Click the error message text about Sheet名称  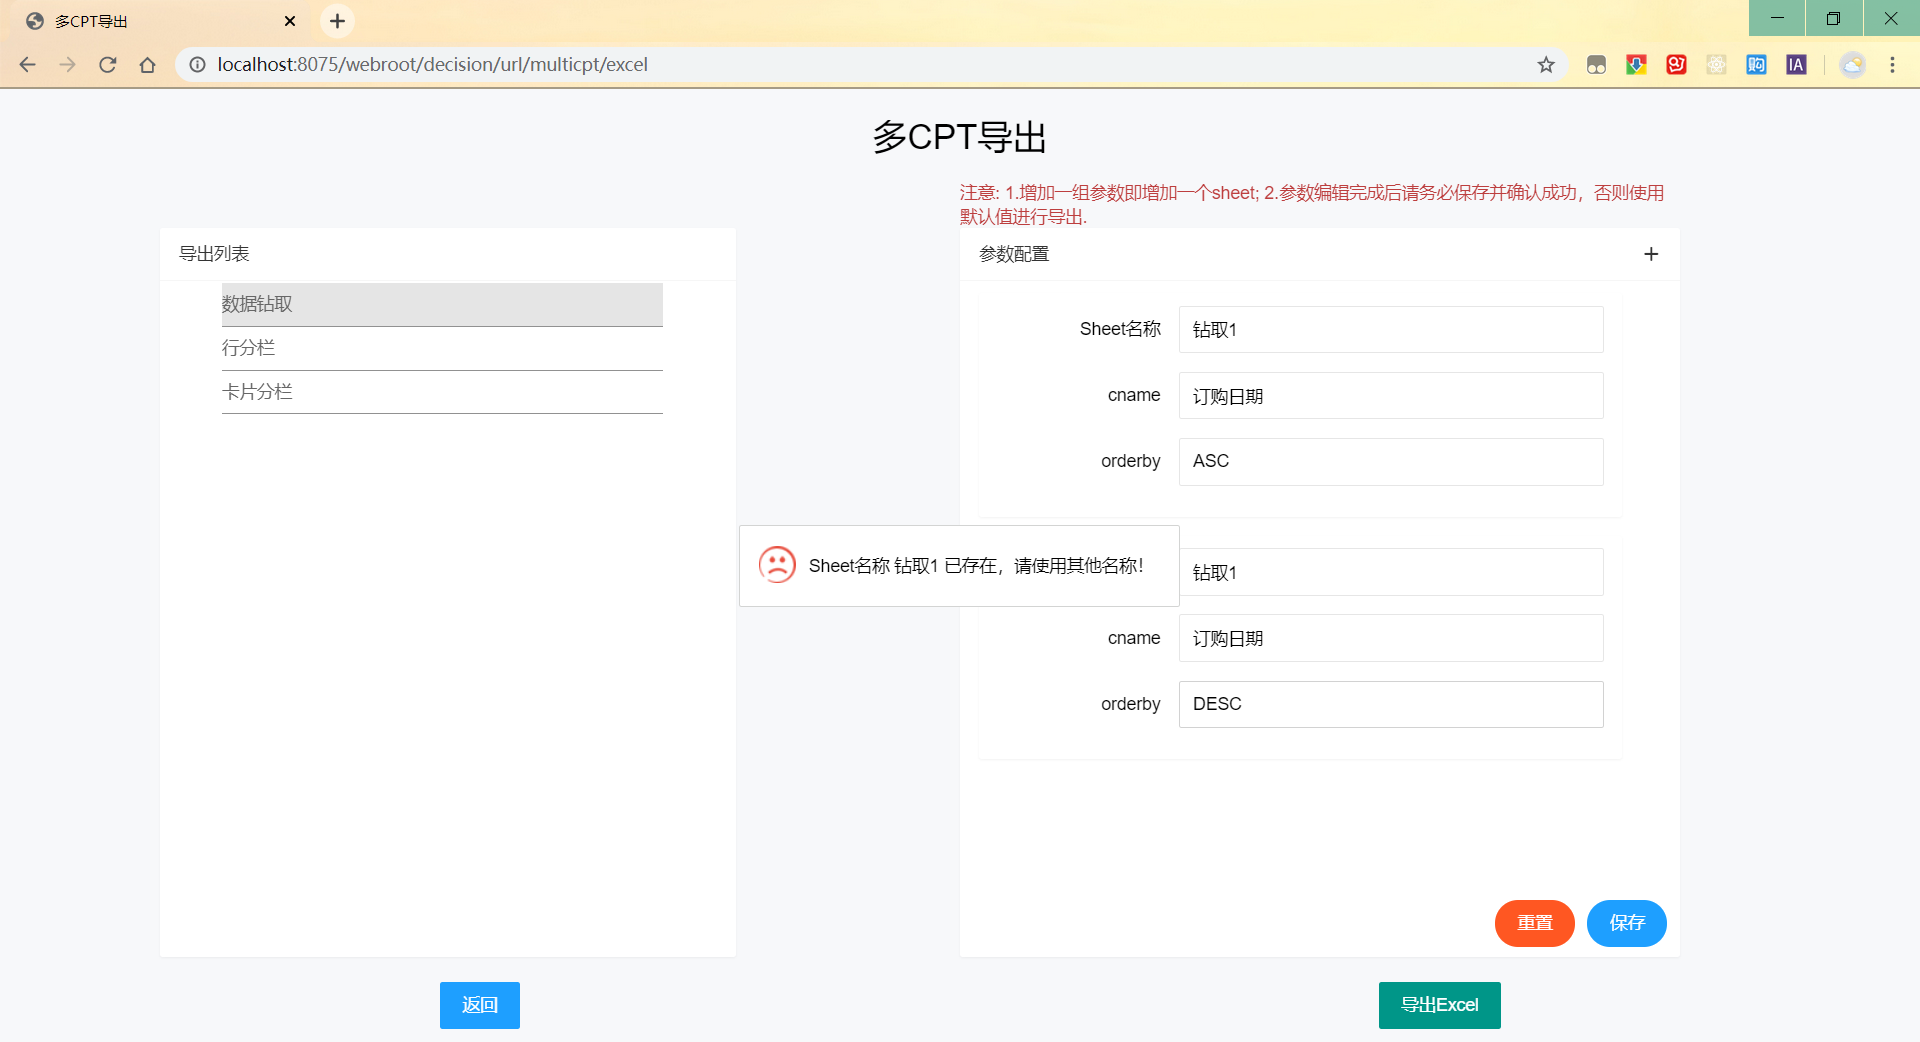point(976,566)
